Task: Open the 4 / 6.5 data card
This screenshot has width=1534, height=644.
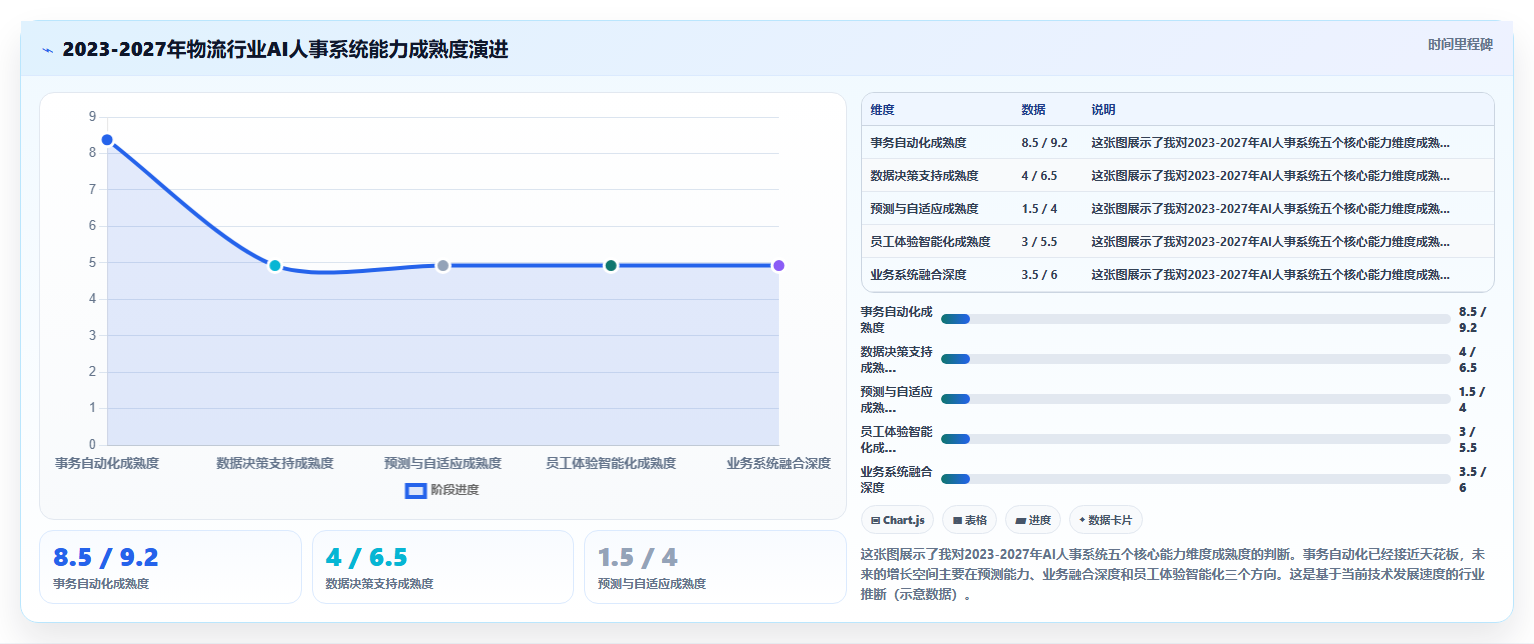Action: click(x=443, y=567)
